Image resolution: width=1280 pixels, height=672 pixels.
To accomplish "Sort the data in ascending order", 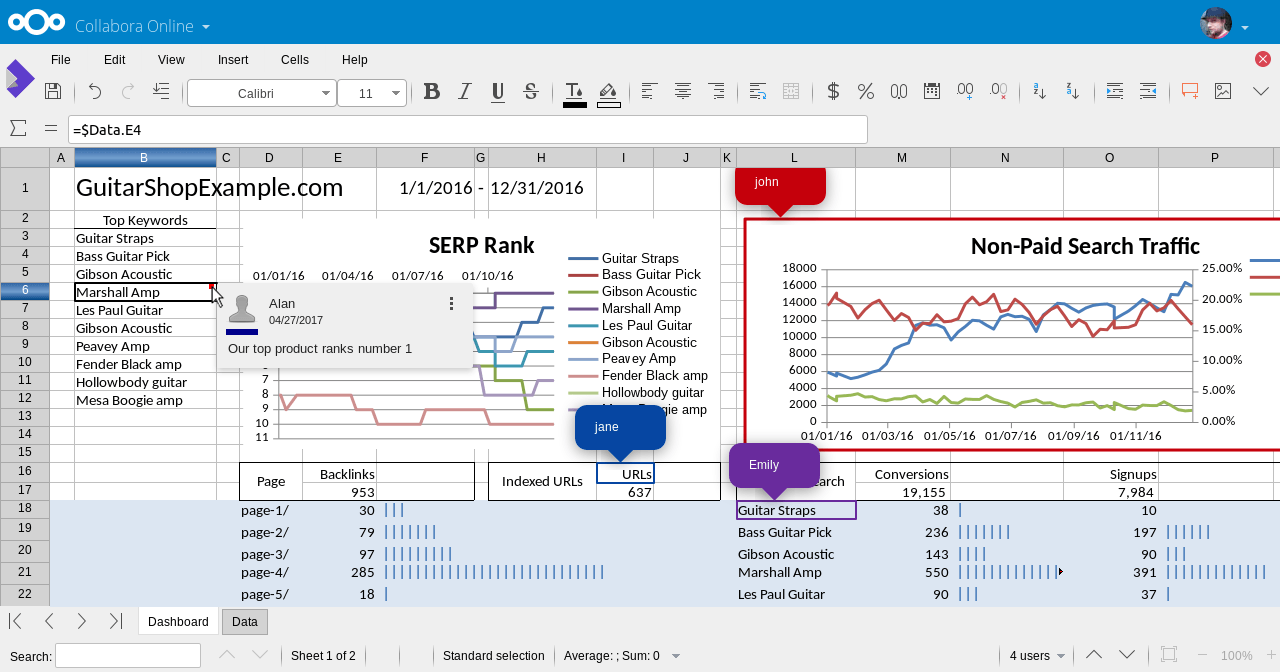I will (1038, 91).
